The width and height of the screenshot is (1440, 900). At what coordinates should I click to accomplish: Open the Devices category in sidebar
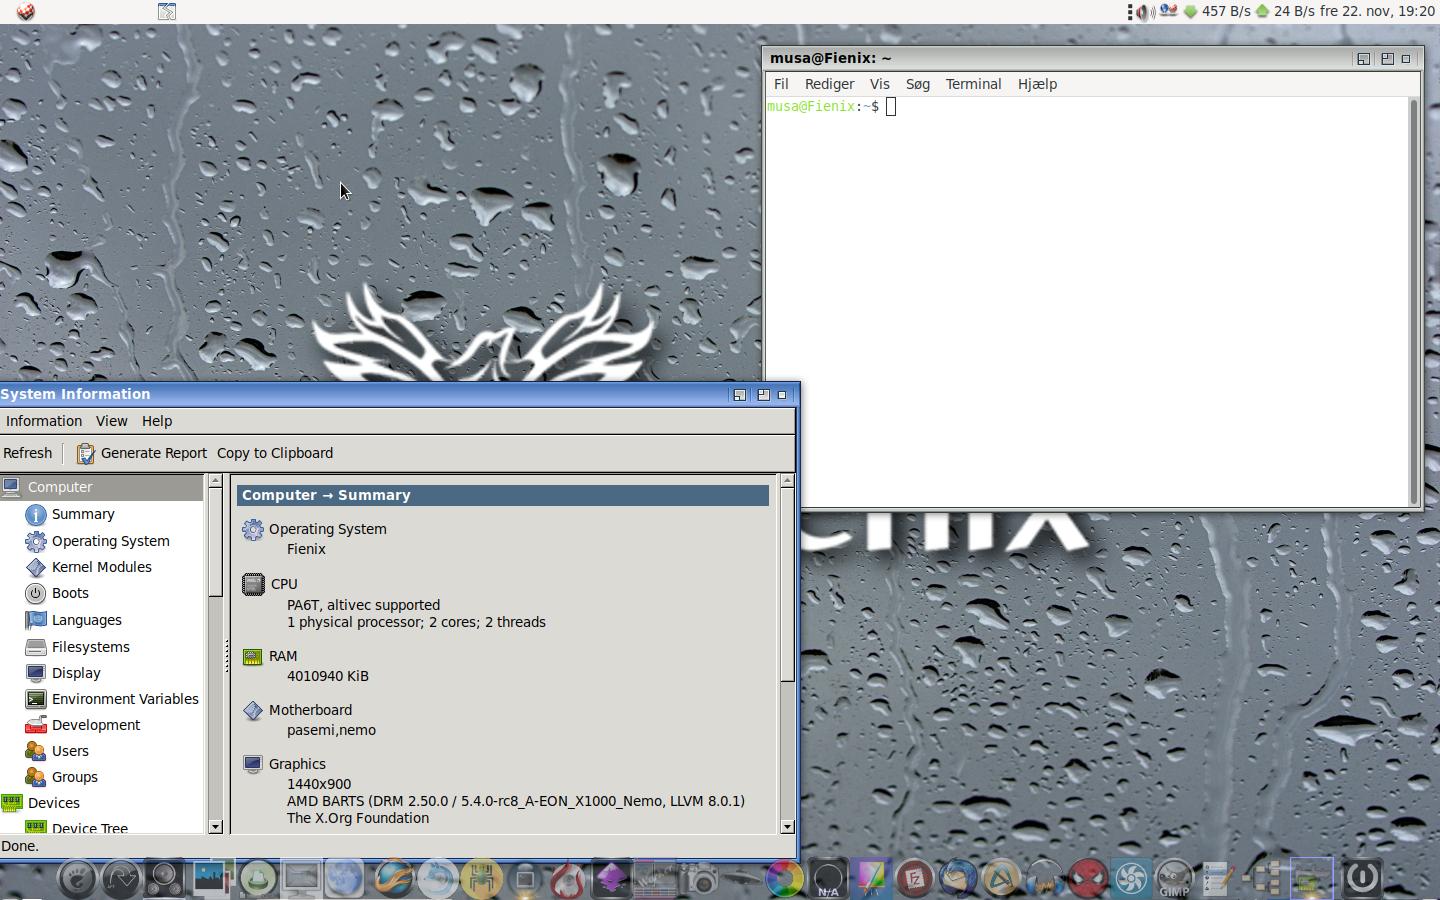(x=54, y=803)
